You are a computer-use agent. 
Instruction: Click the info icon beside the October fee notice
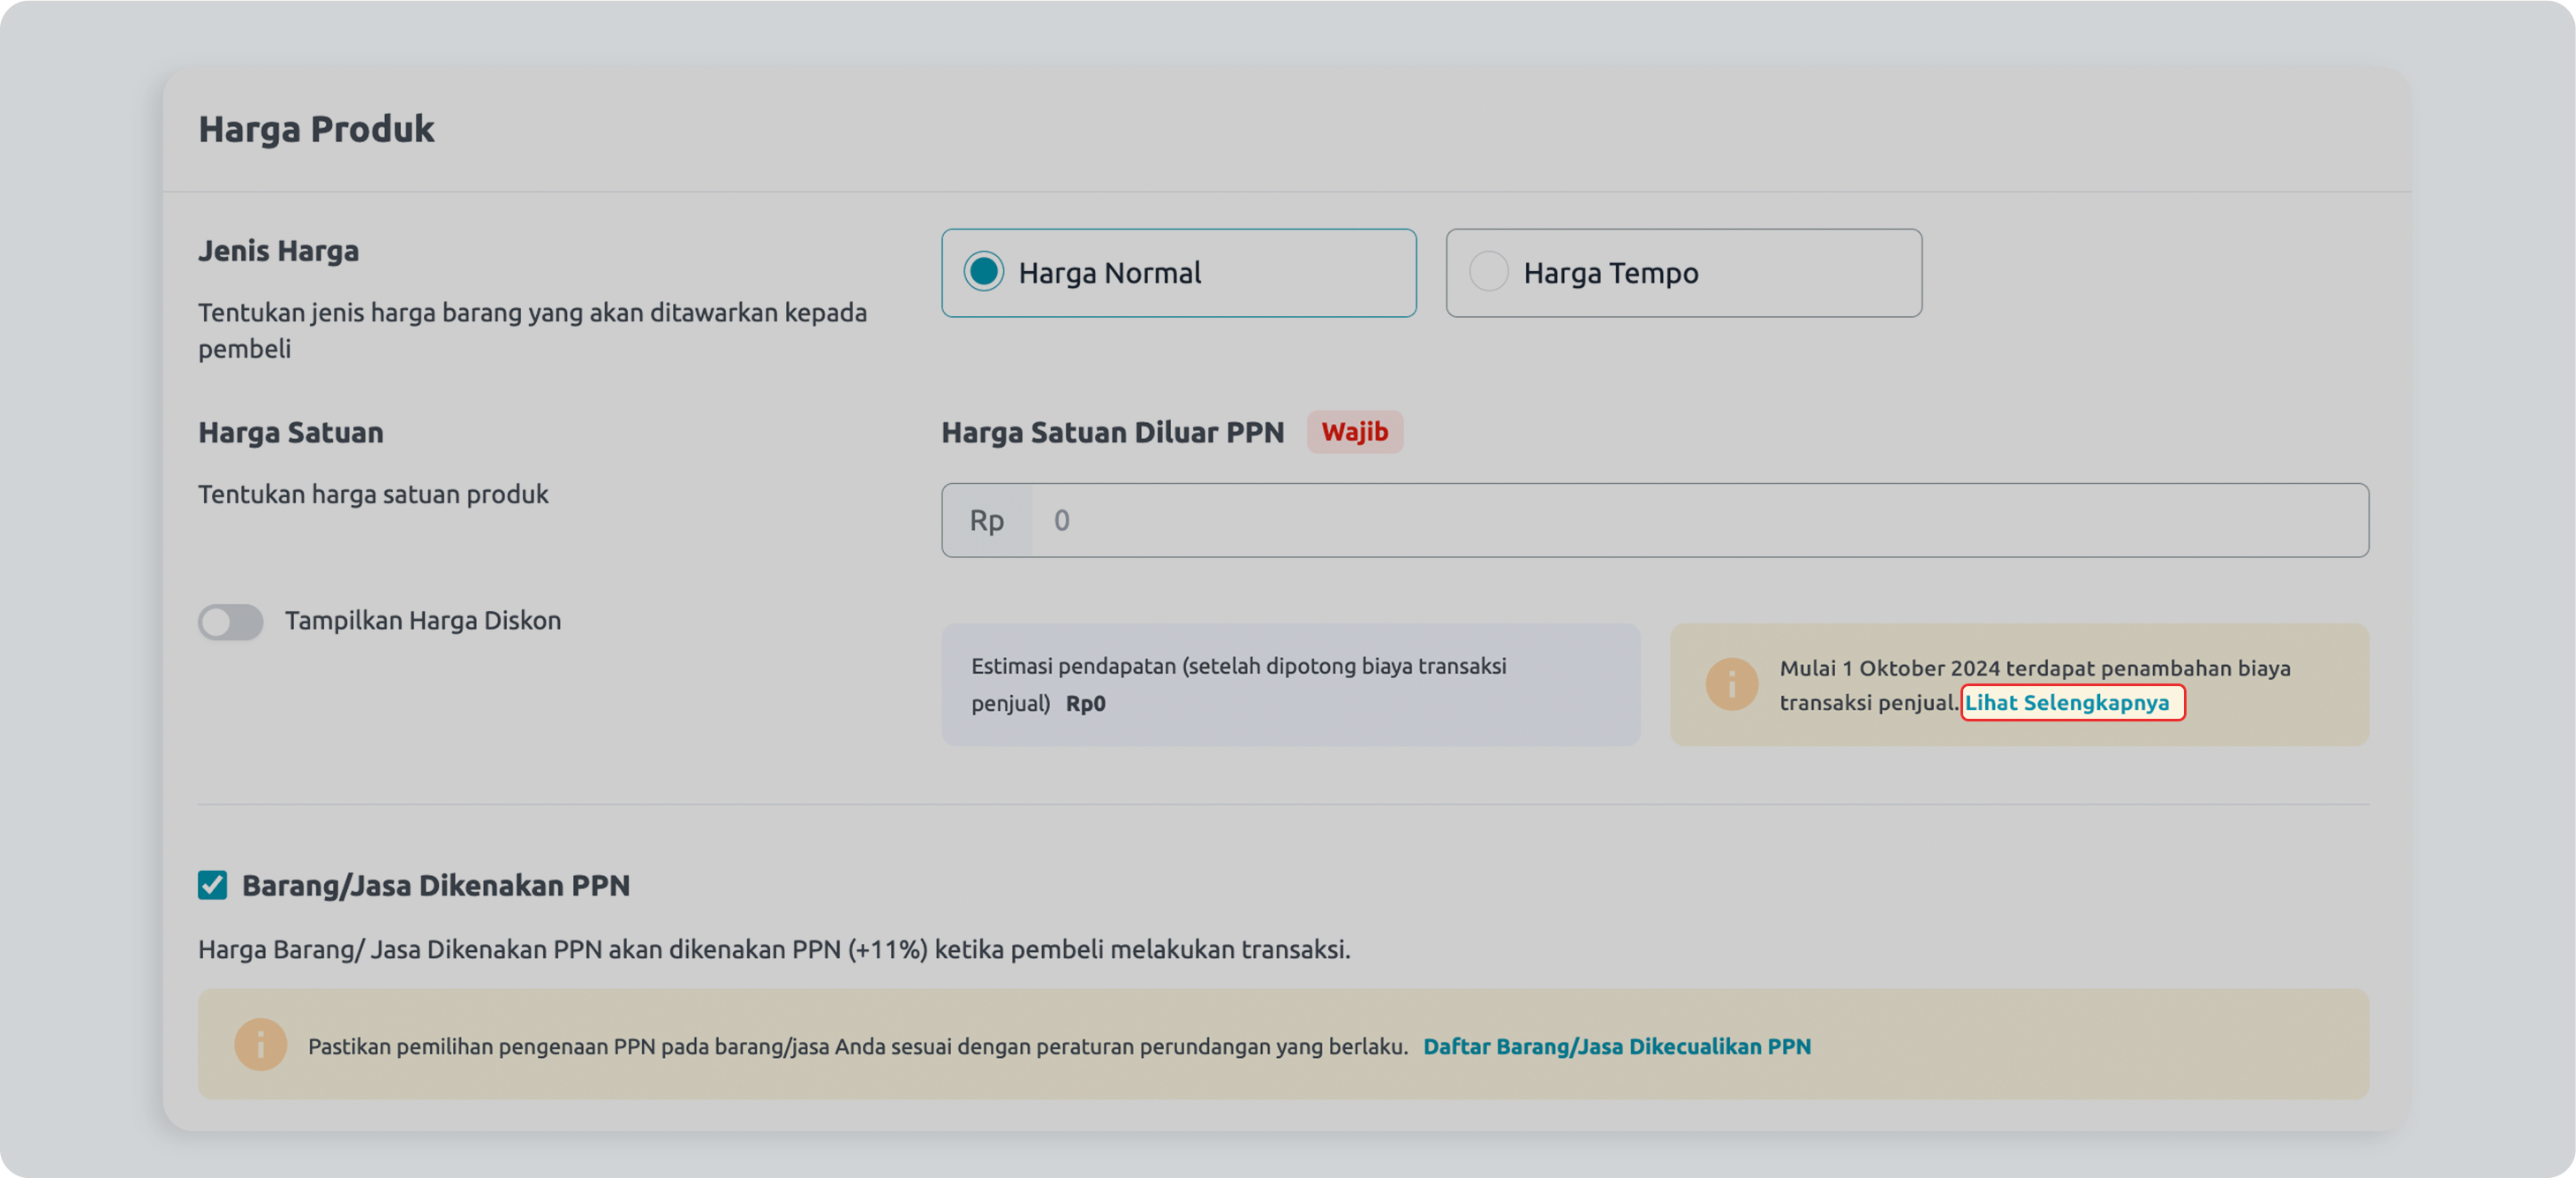point(1731,685)
